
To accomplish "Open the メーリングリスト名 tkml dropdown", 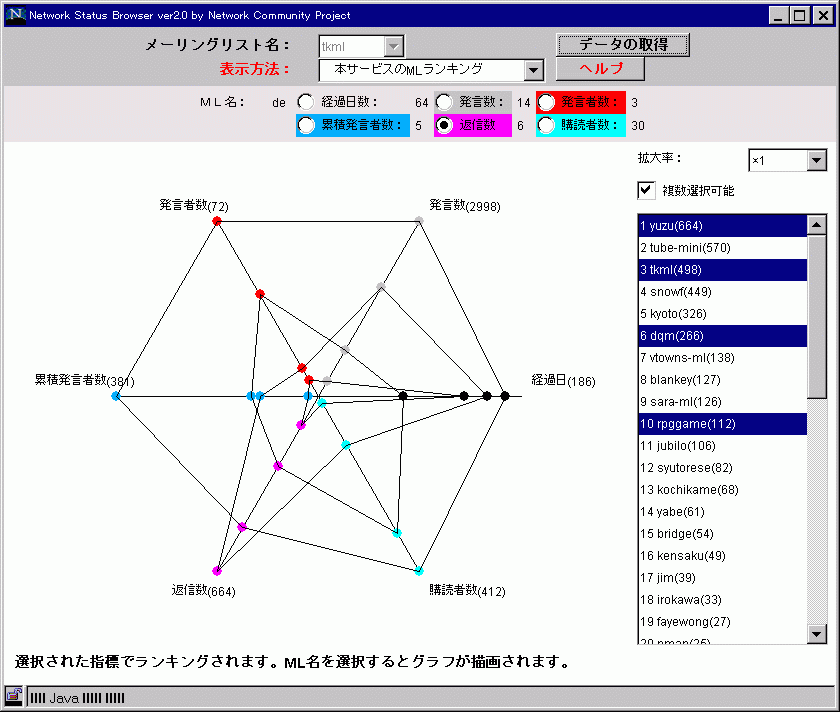I will pyautogui.click(x=394, y=46).
